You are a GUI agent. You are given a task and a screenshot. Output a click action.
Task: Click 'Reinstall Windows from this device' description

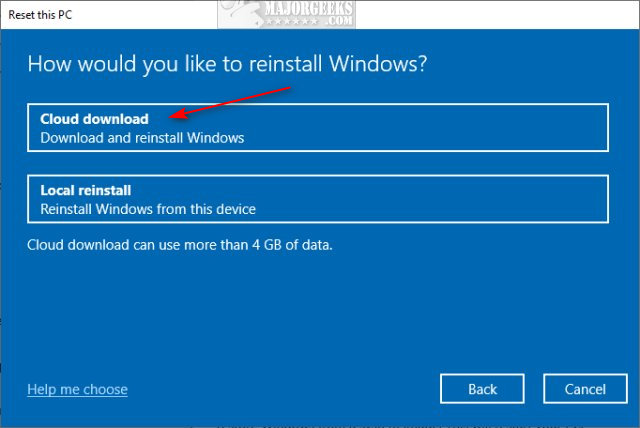tap(148, 209)
